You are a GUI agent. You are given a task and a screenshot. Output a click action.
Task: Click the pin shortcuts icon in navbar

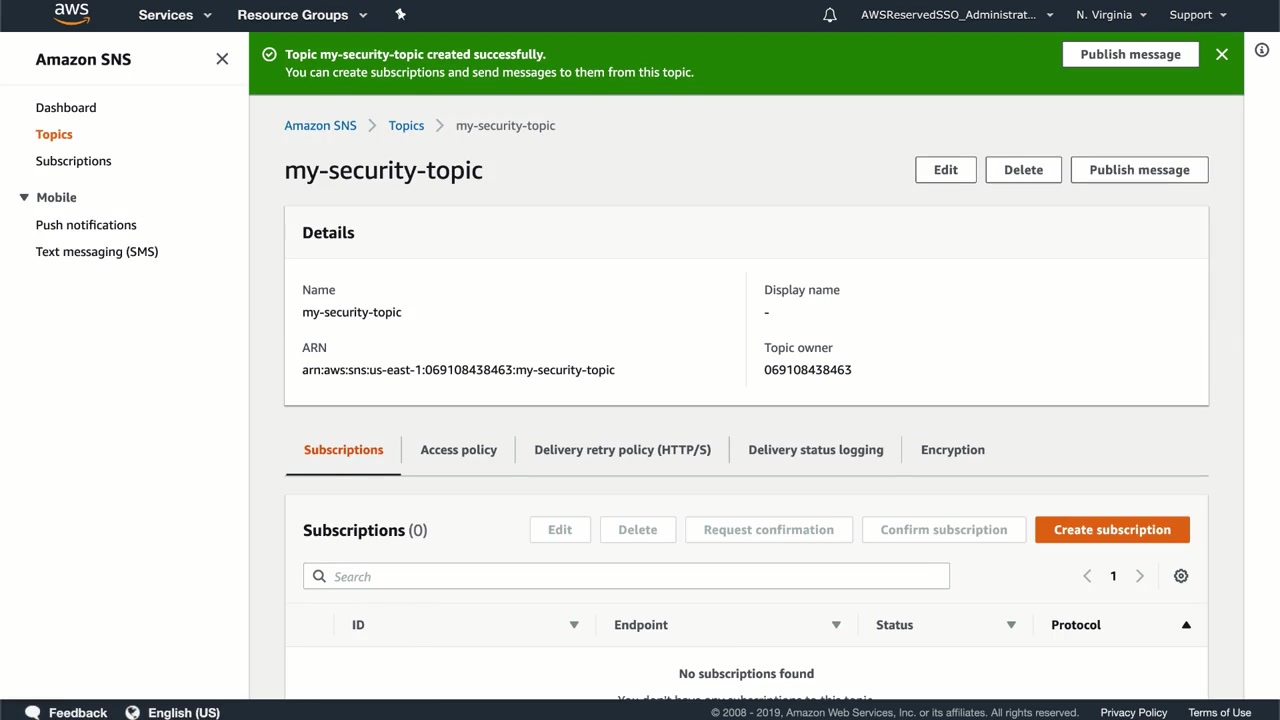400,14
